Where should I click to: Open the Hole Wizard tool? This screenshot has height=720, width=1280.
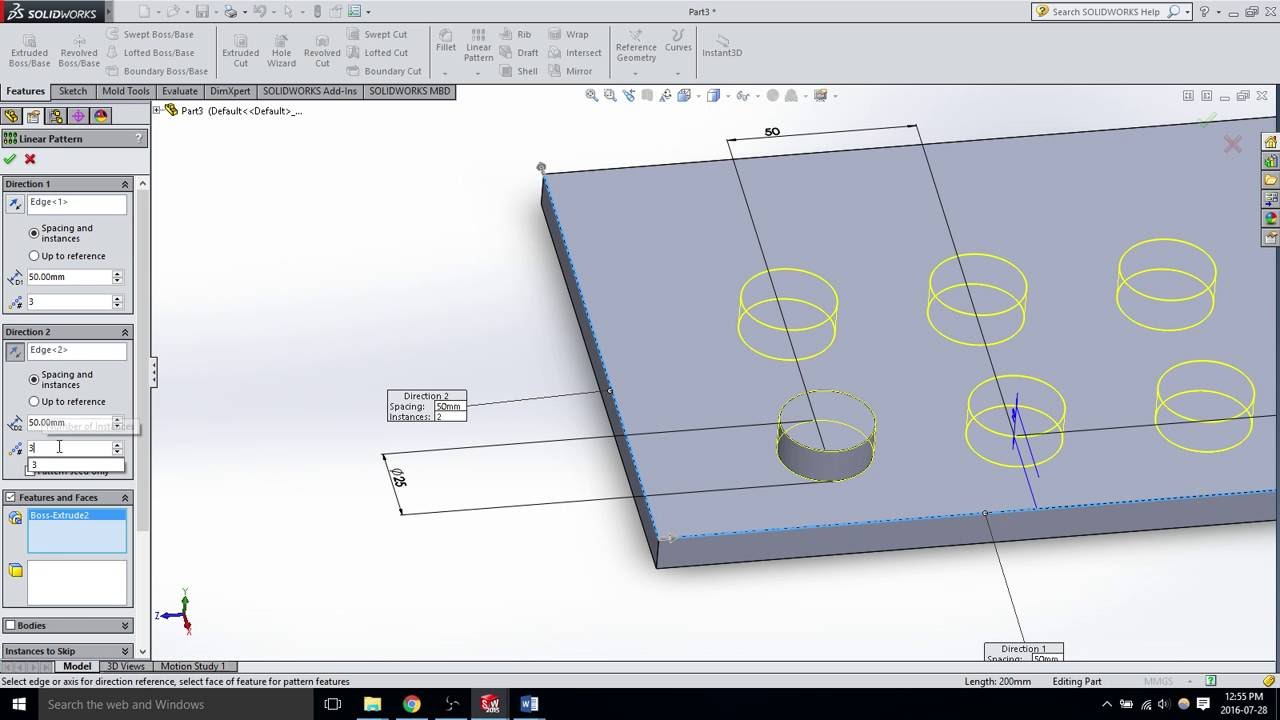pyautogui.click(x=281, y=50)
